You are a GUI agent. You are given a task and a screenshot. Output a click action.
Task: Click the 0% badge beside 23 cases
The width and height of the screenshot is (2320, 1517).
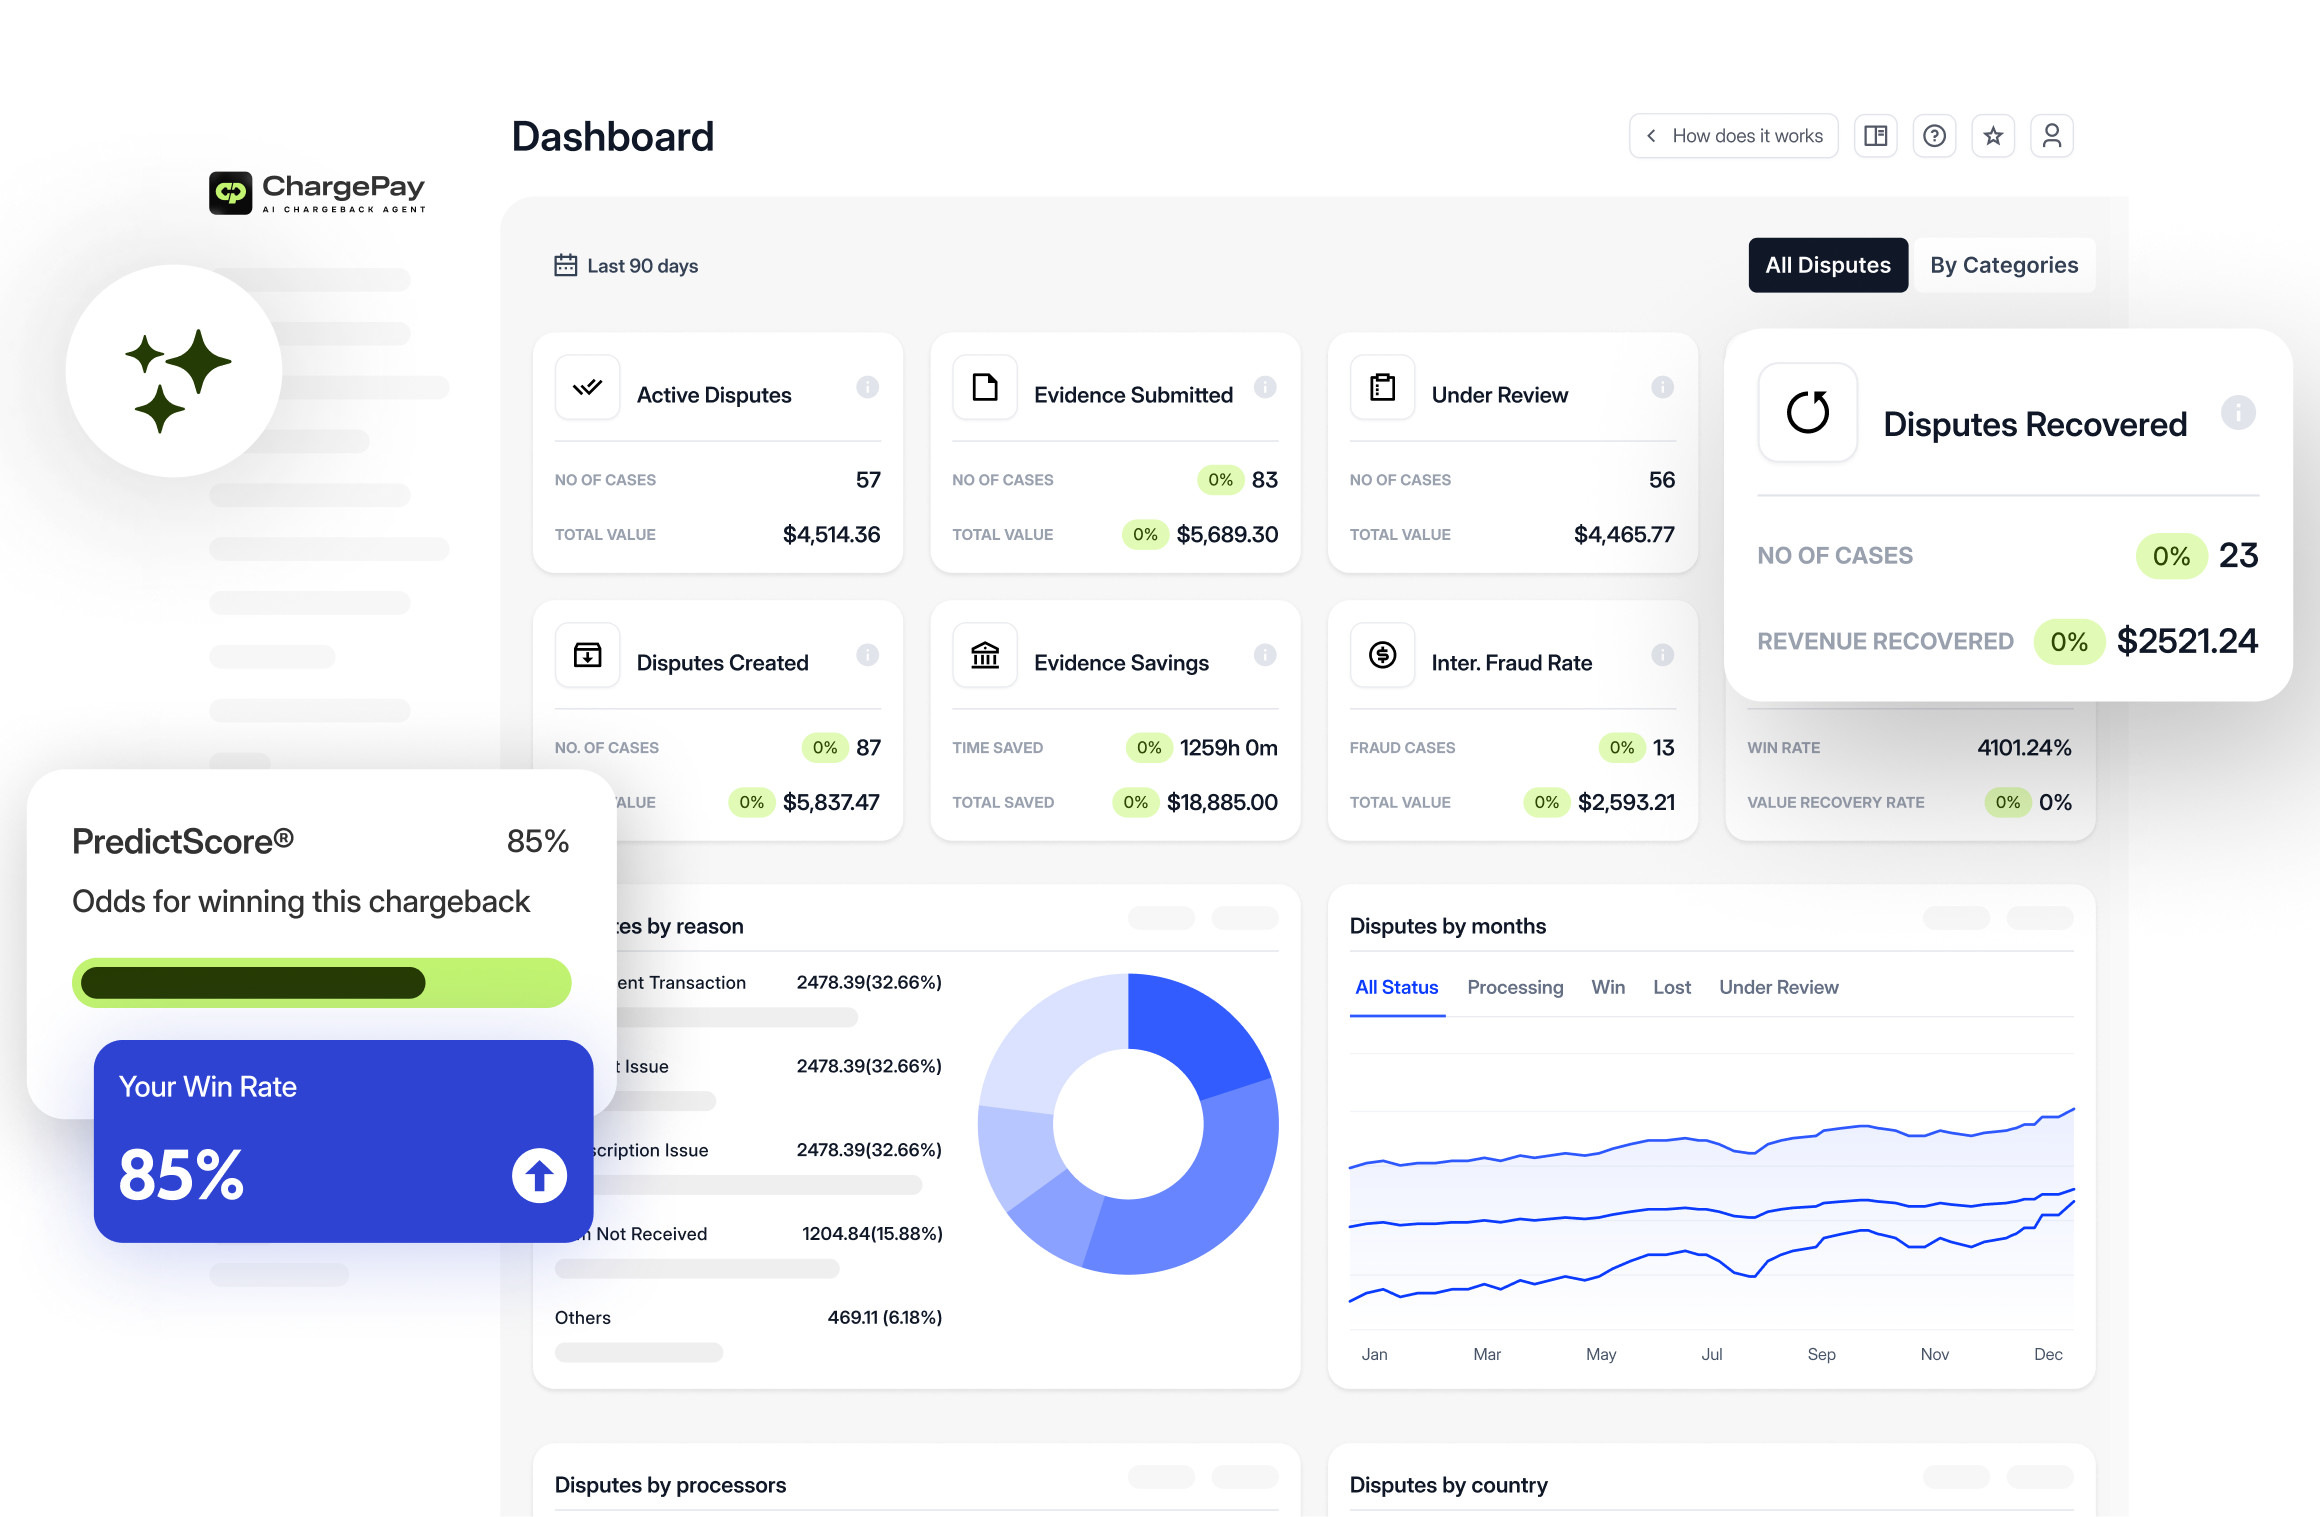click(2171, 556)
